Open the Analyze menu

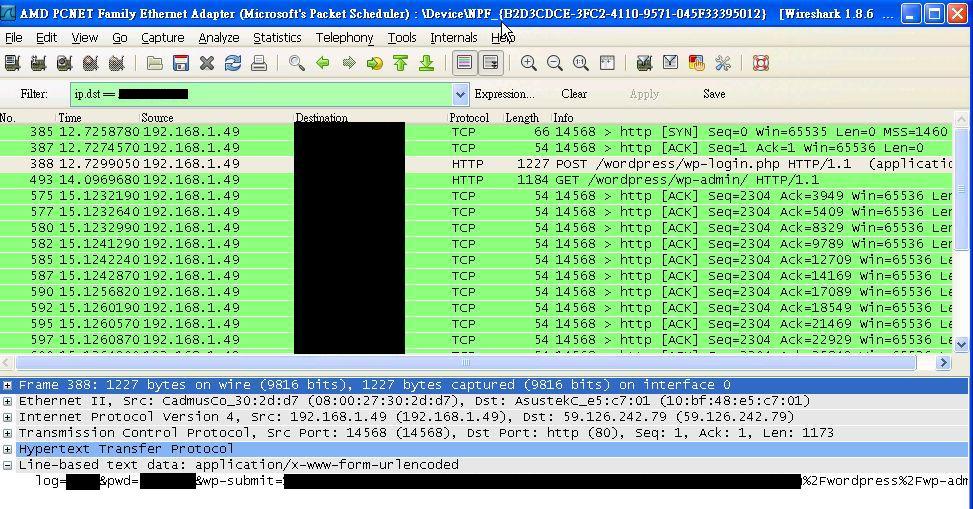coord(218,38)
